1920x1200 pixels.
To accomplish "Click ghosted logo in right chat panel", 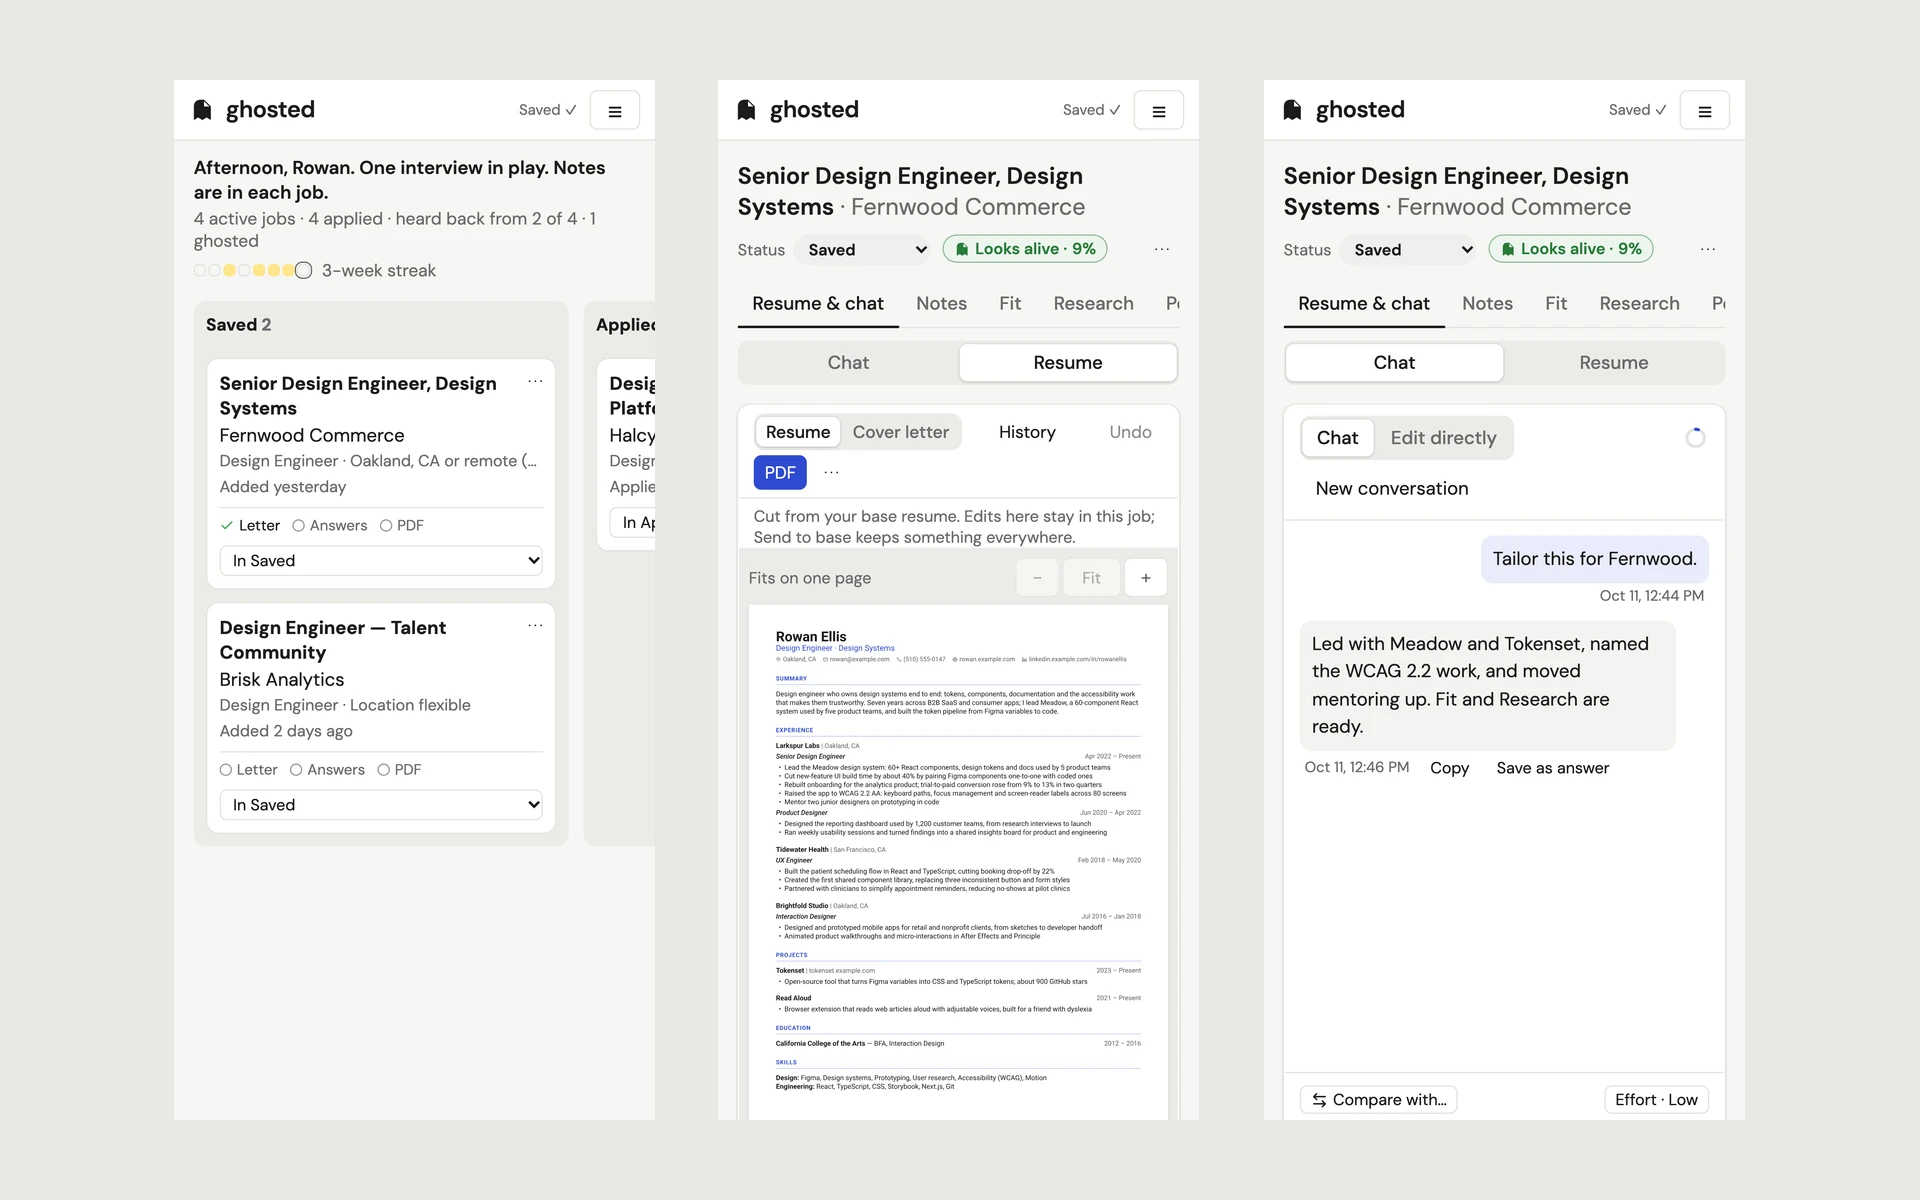I will point(1344,110).
